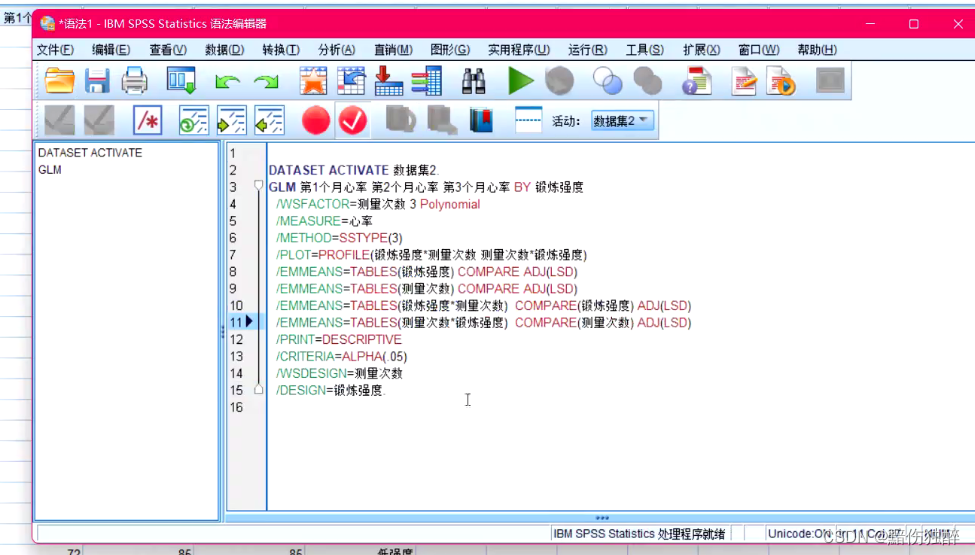975x555 pixels.
Task: Open the 编辑(E) menu
Action: 111,50
